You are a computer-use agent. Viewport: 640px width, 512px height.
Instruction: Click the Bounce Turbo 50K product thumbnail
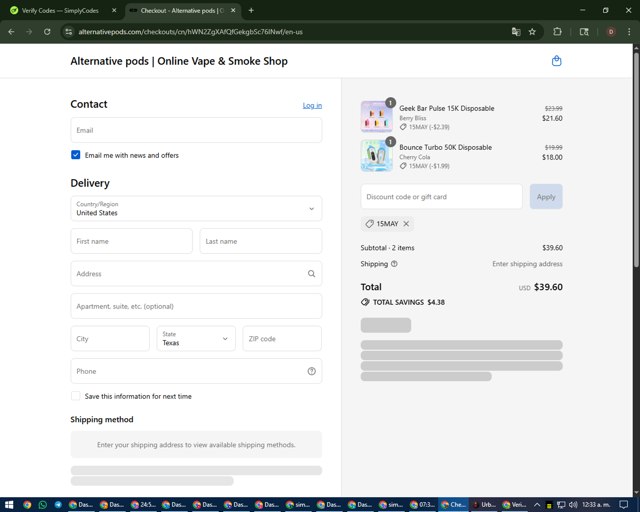[x=376, y=156]
